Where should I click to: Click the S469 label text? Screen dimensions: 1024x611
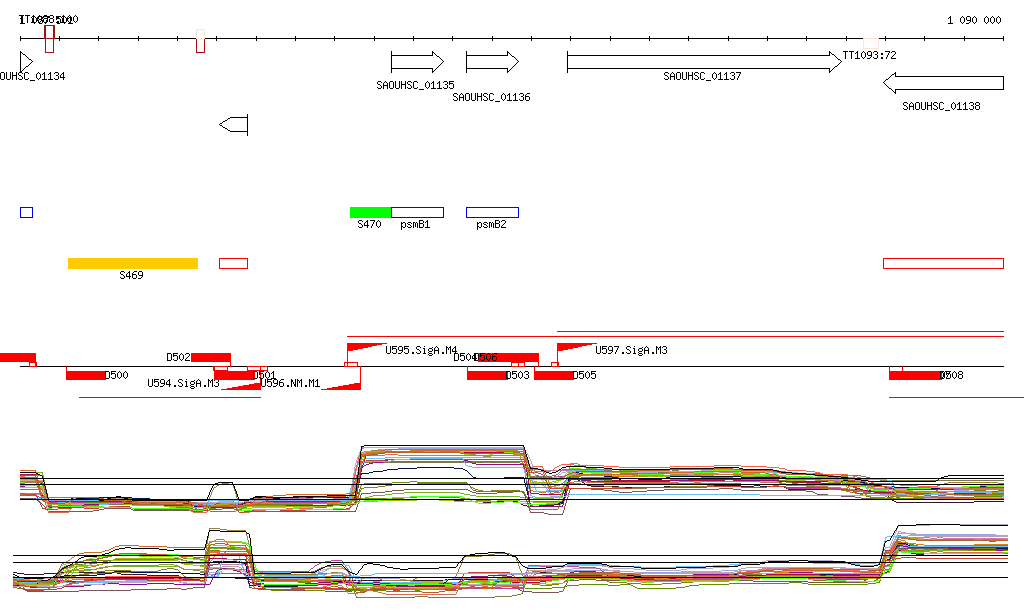(x=131, y=275)
